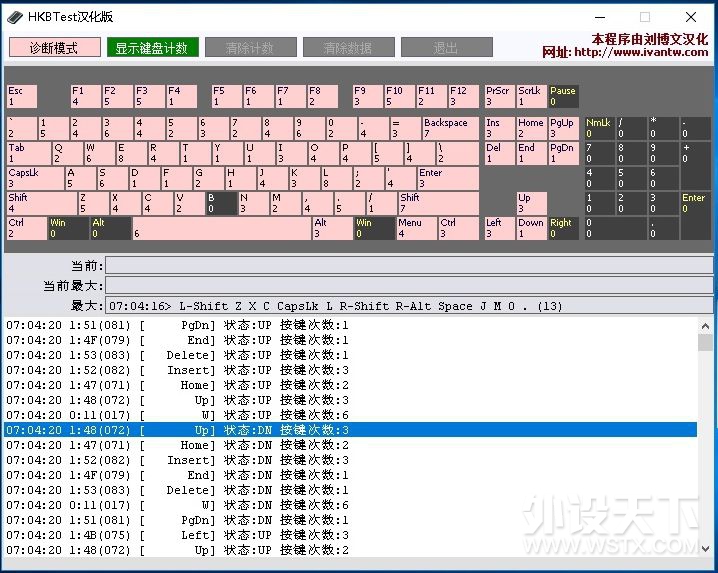Toggle the 显示键盘计数 green button
Screen dimensions: 718x573
152,48
